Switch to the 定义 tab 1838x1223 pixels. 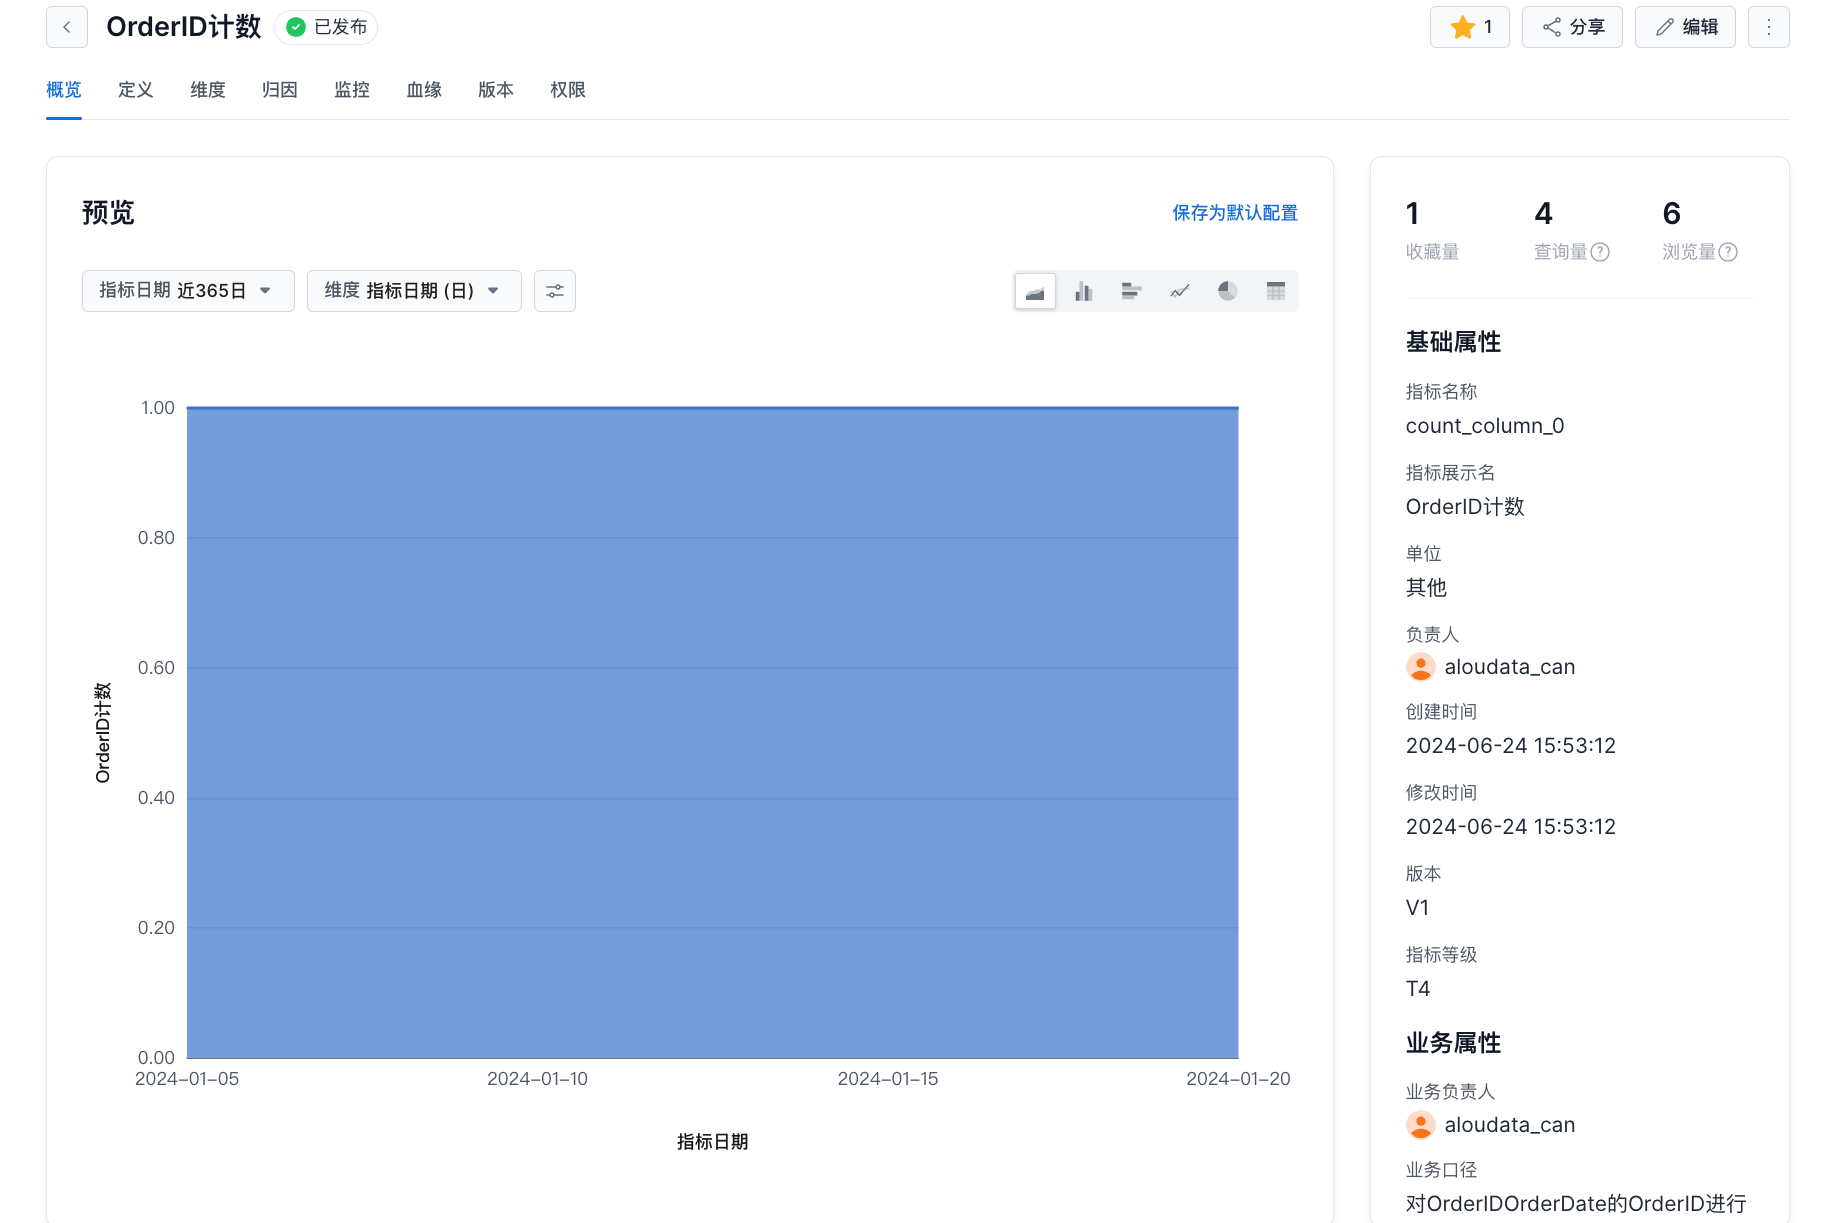pyautogui.click(x=135, y=90)
